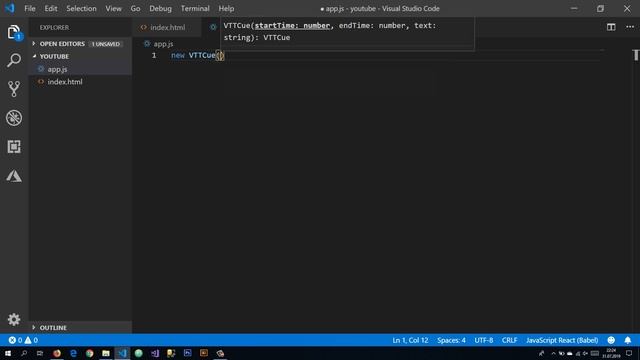The width and height of the screenshot is (640, 360).
Task: Open the Source Control view
Action: 14,89
